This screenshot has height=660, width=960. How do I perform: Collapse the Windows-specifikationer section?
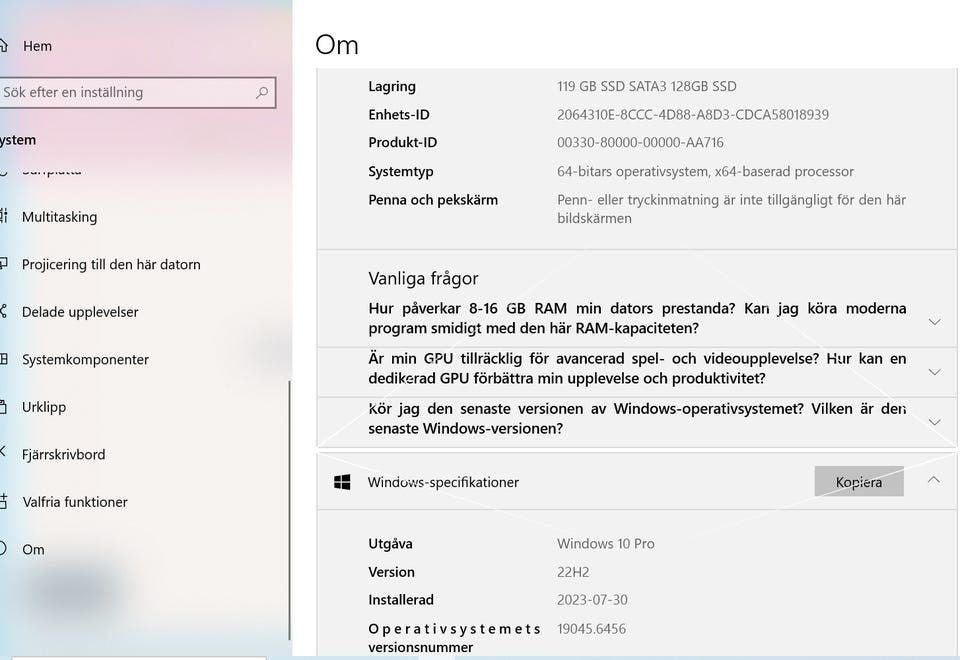(934, 480)
